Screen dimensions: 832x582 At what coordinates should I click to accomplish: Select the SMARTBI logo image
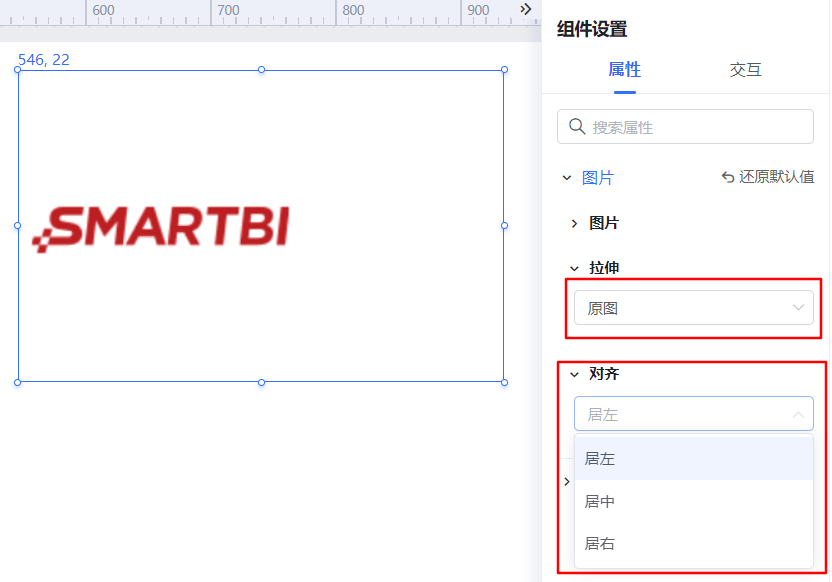click(161, 229)
